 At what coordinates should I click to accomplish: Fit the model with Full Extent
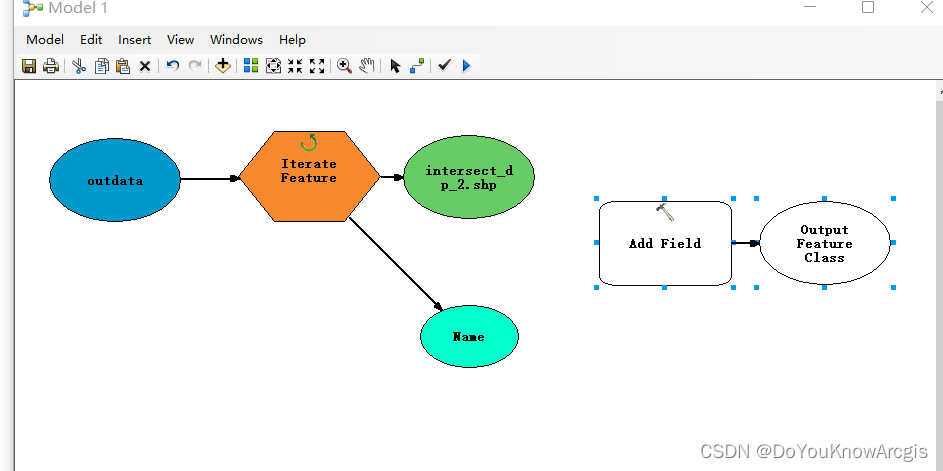[x=273, y=66]
